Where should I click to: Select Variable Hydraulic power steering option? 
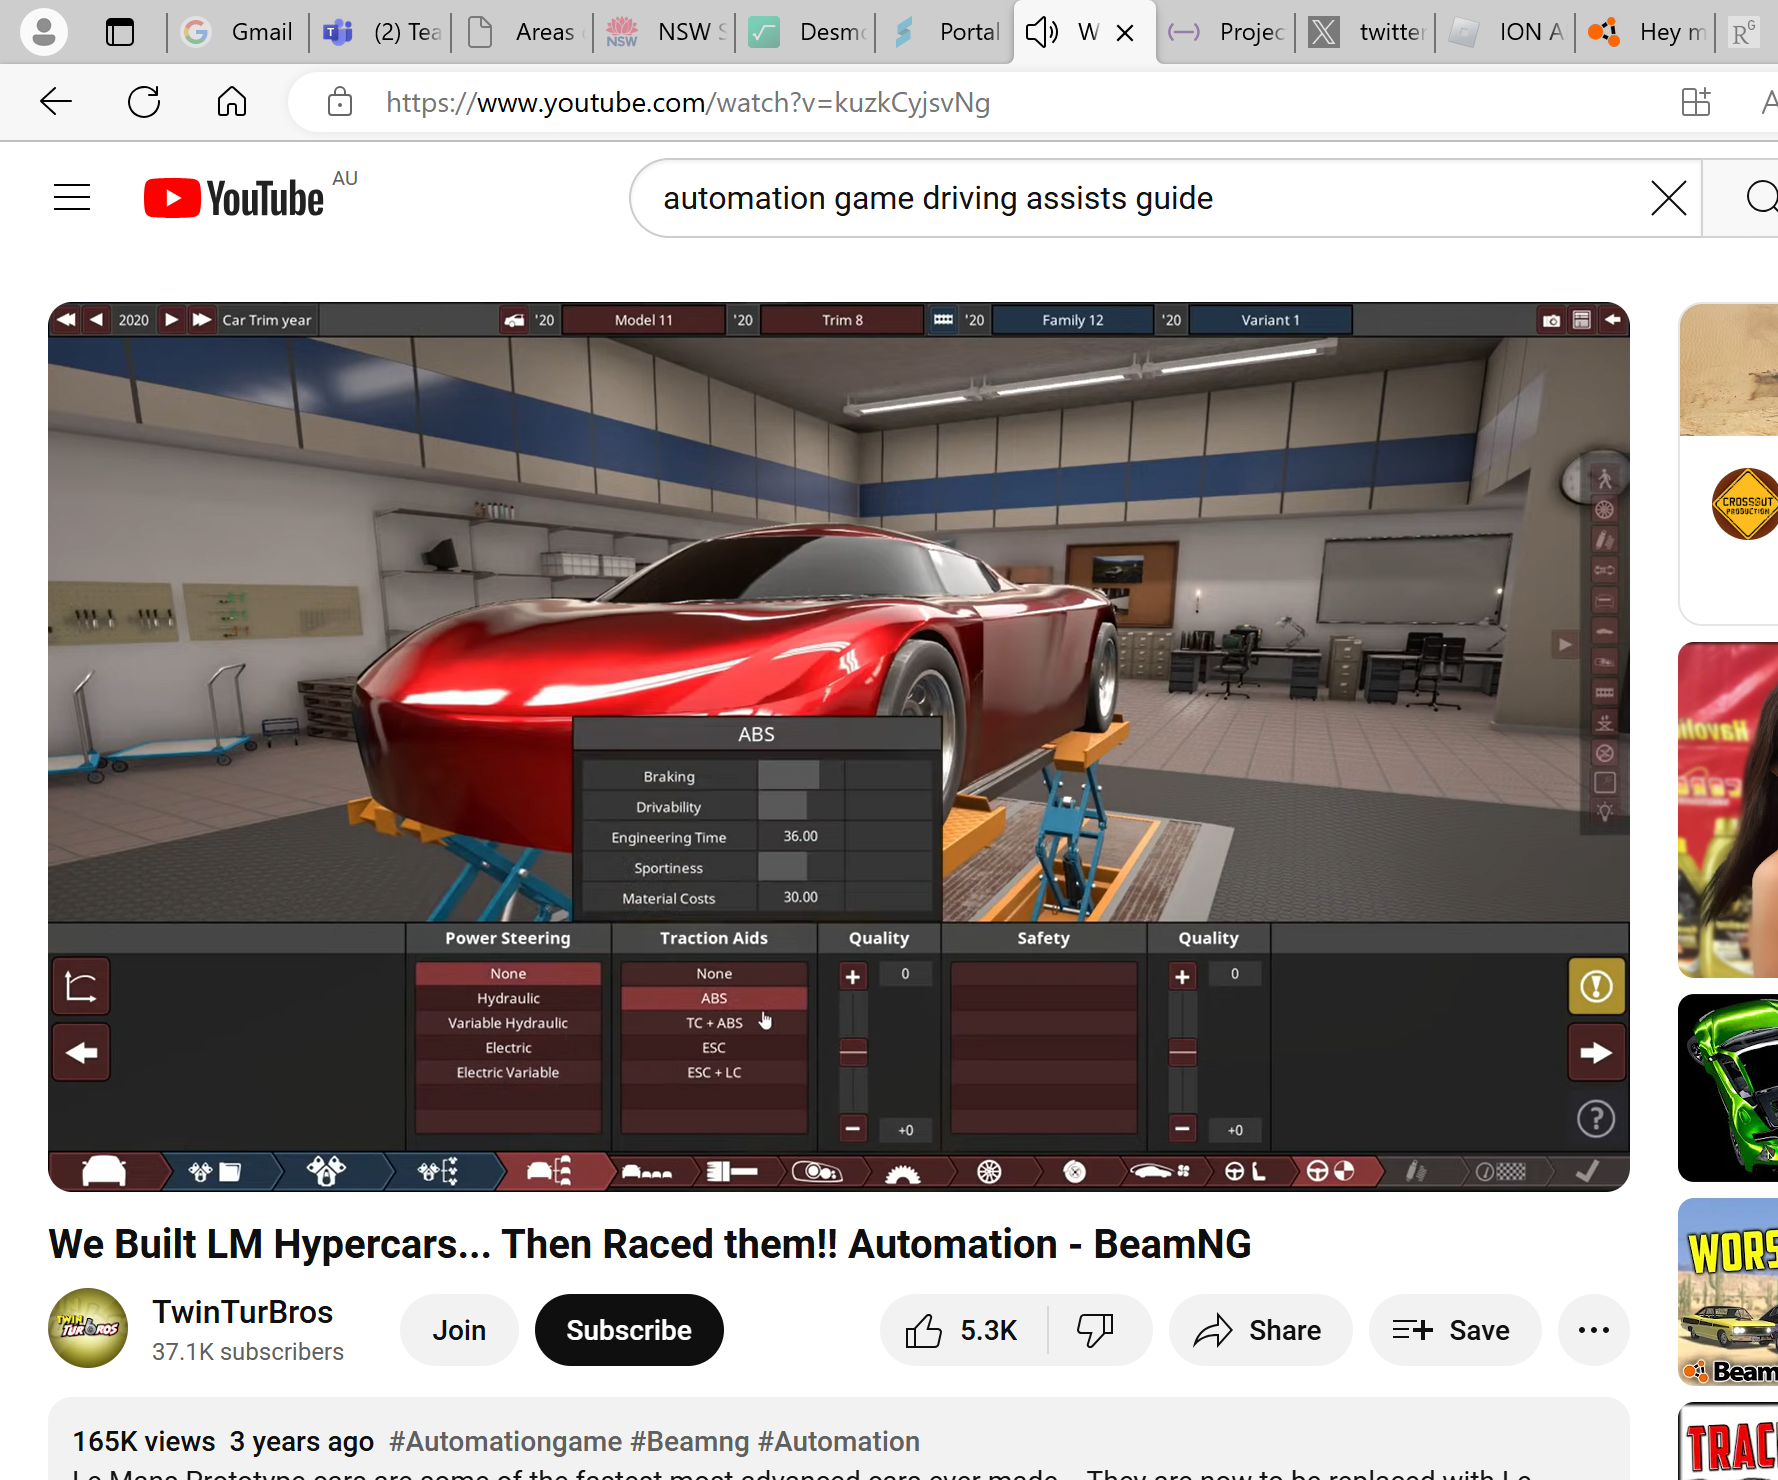(x=508, y=1023)
